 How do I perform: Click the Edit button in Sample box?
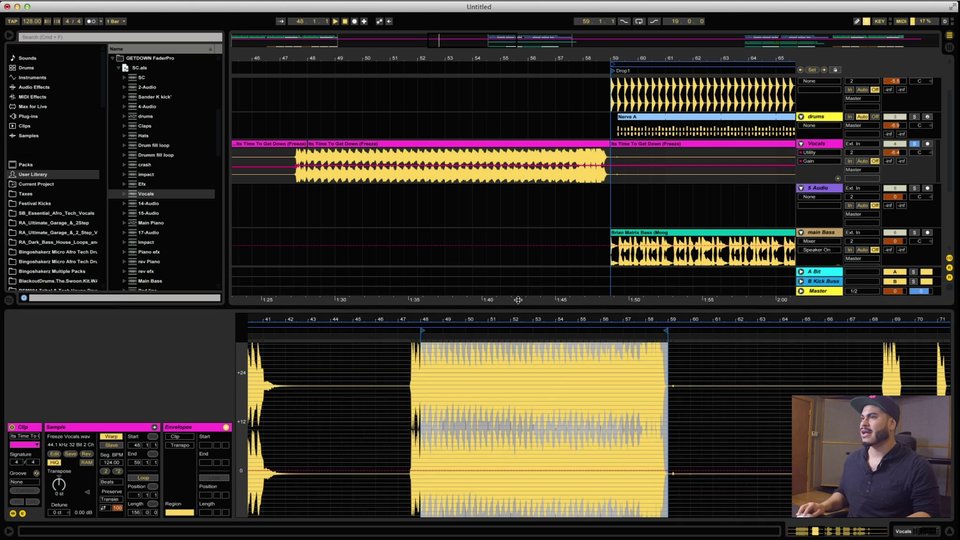[54, 454]
